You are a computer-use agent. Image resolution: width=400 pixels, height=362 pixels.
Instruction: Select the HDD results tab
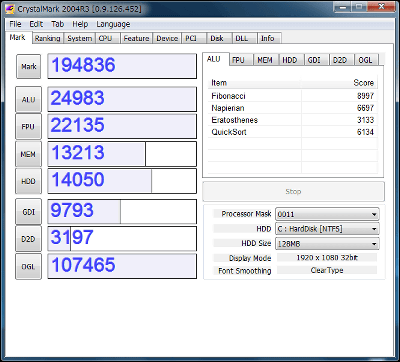click(x=290, y=60)
